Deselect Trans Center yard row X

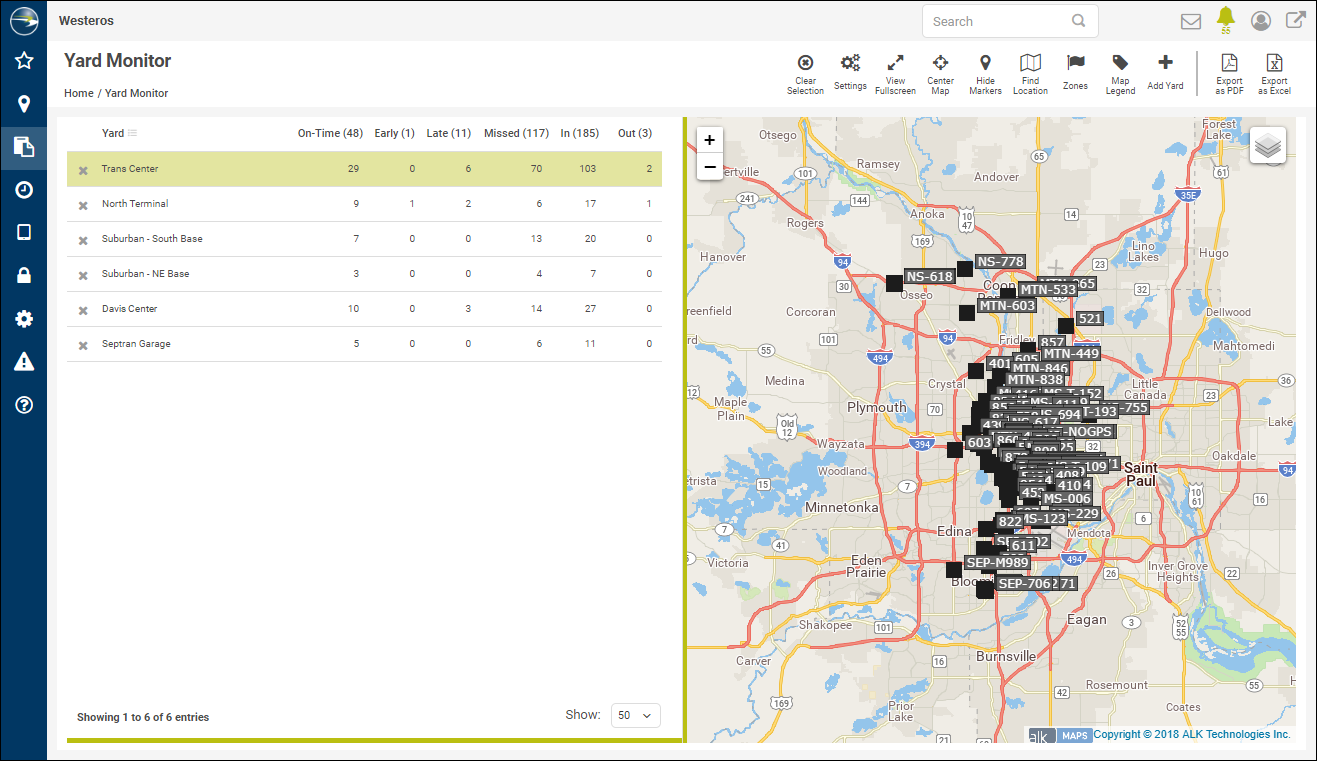tap(83, 170)
